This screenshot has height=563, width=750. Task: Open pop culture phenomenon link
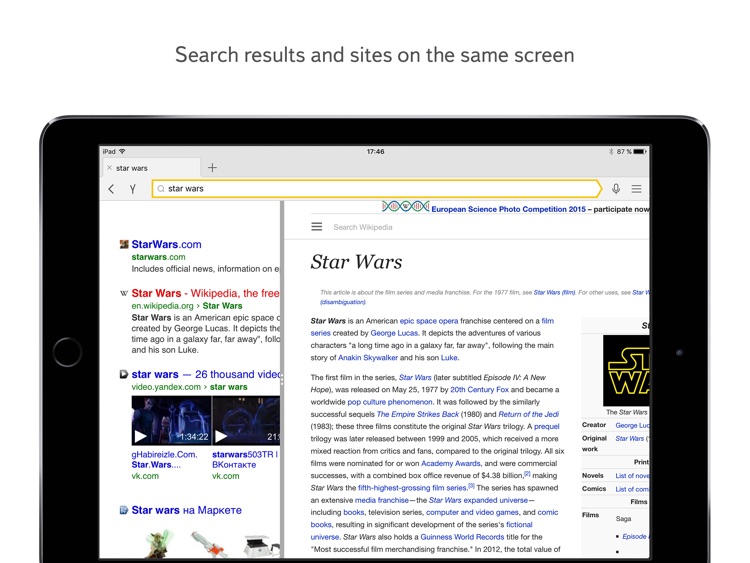coord(390,402)
